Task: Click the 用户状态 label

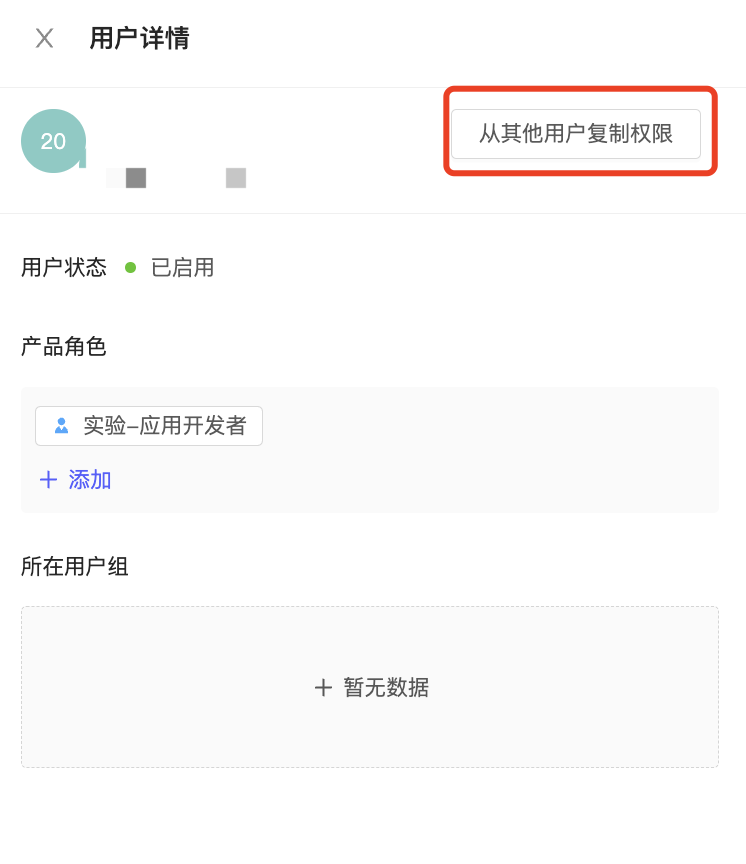Action: click(x=64, y=268)
